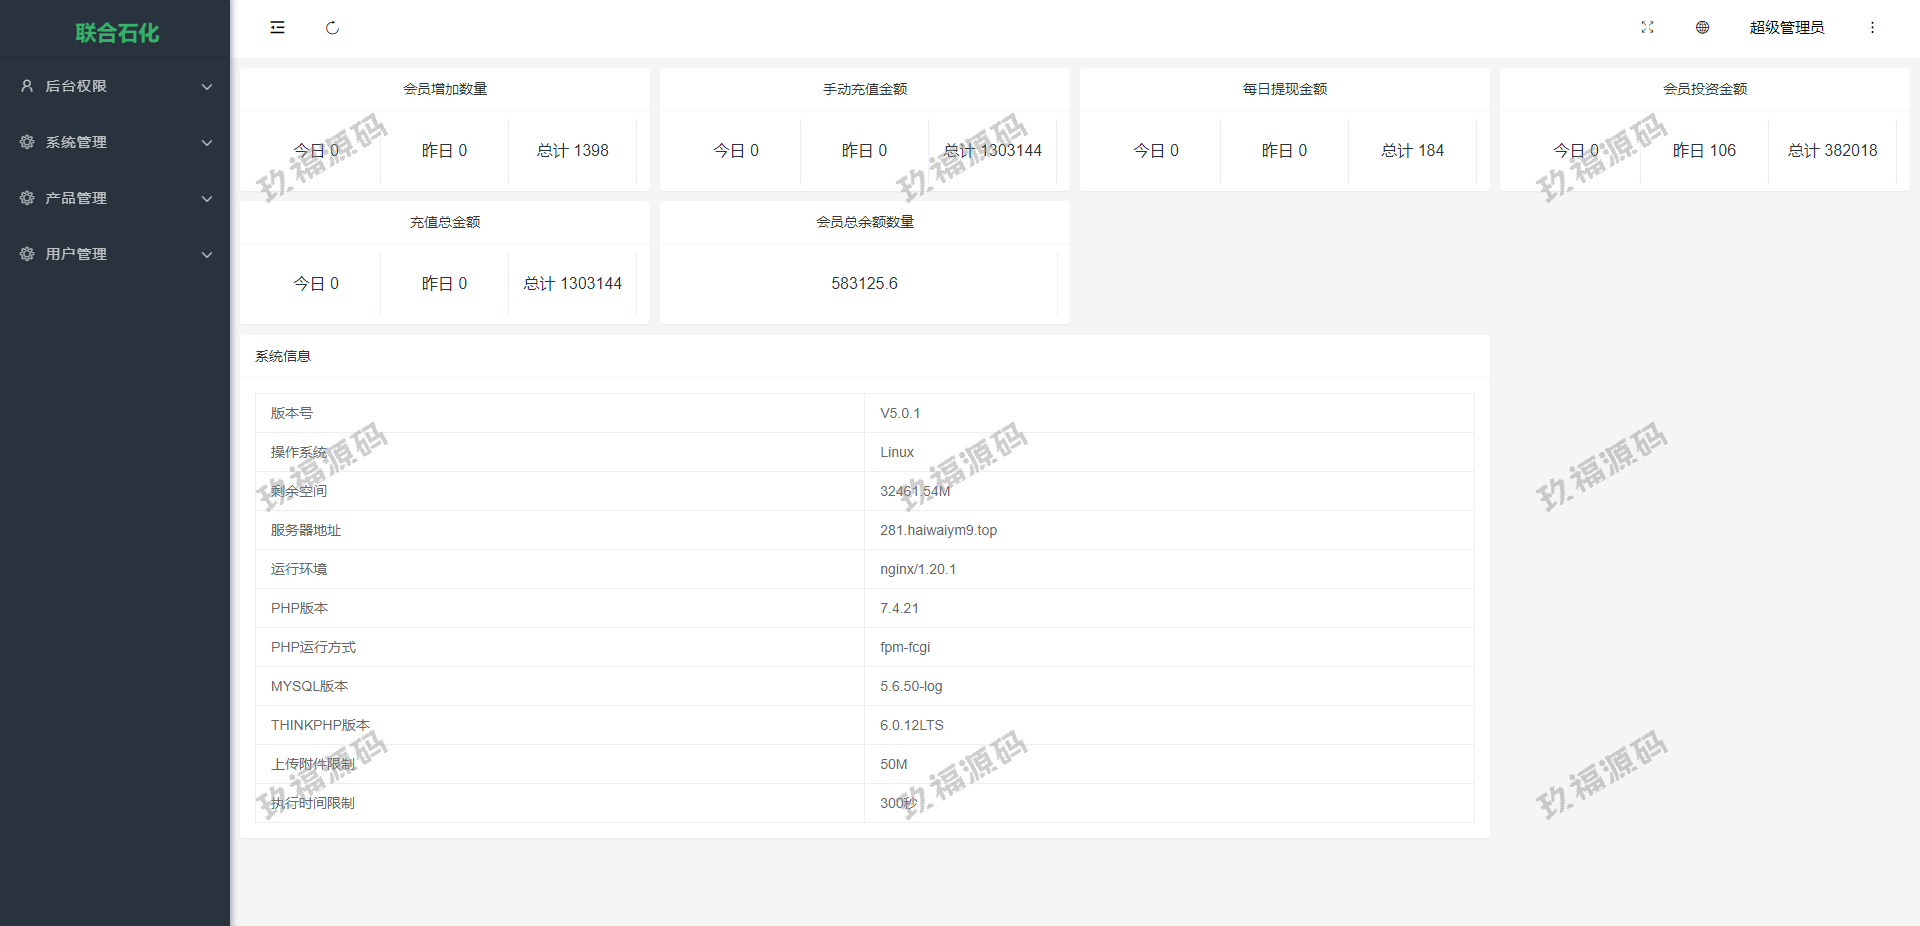The width and height of the screenshot is (1920, 926).
Task: Click the 总计 1398 member count value
Action: [x=572, y=151]
